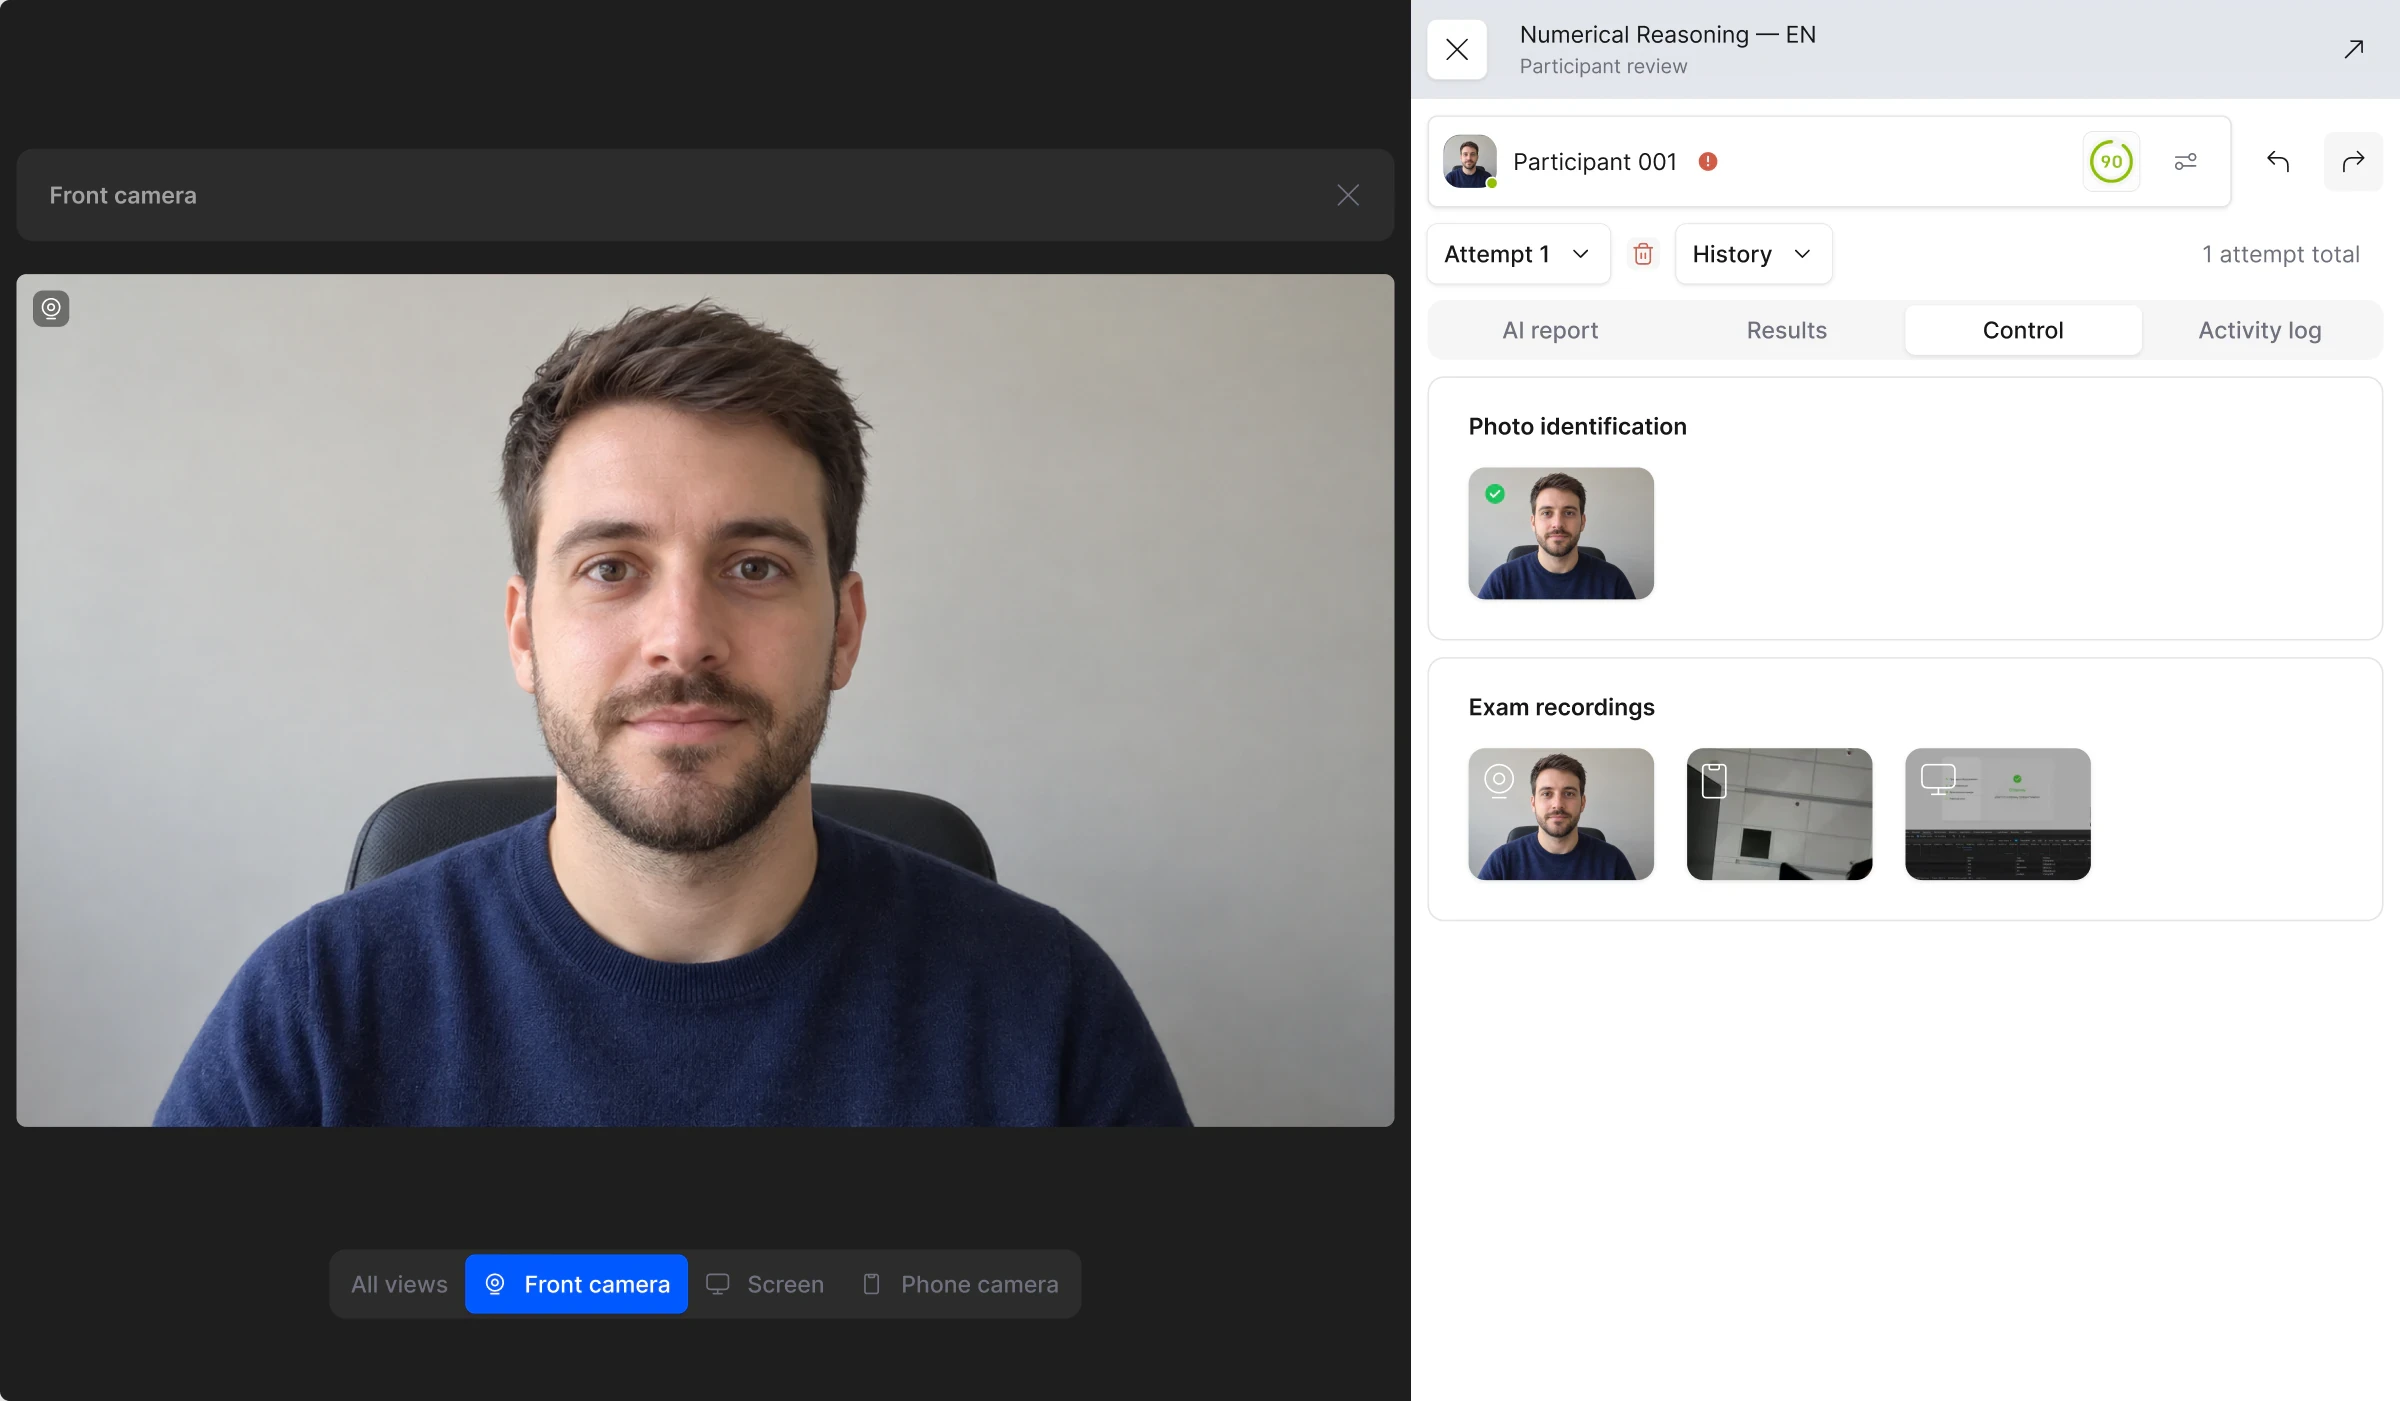Click the Participant 001 name

[x=1595, y=161]
